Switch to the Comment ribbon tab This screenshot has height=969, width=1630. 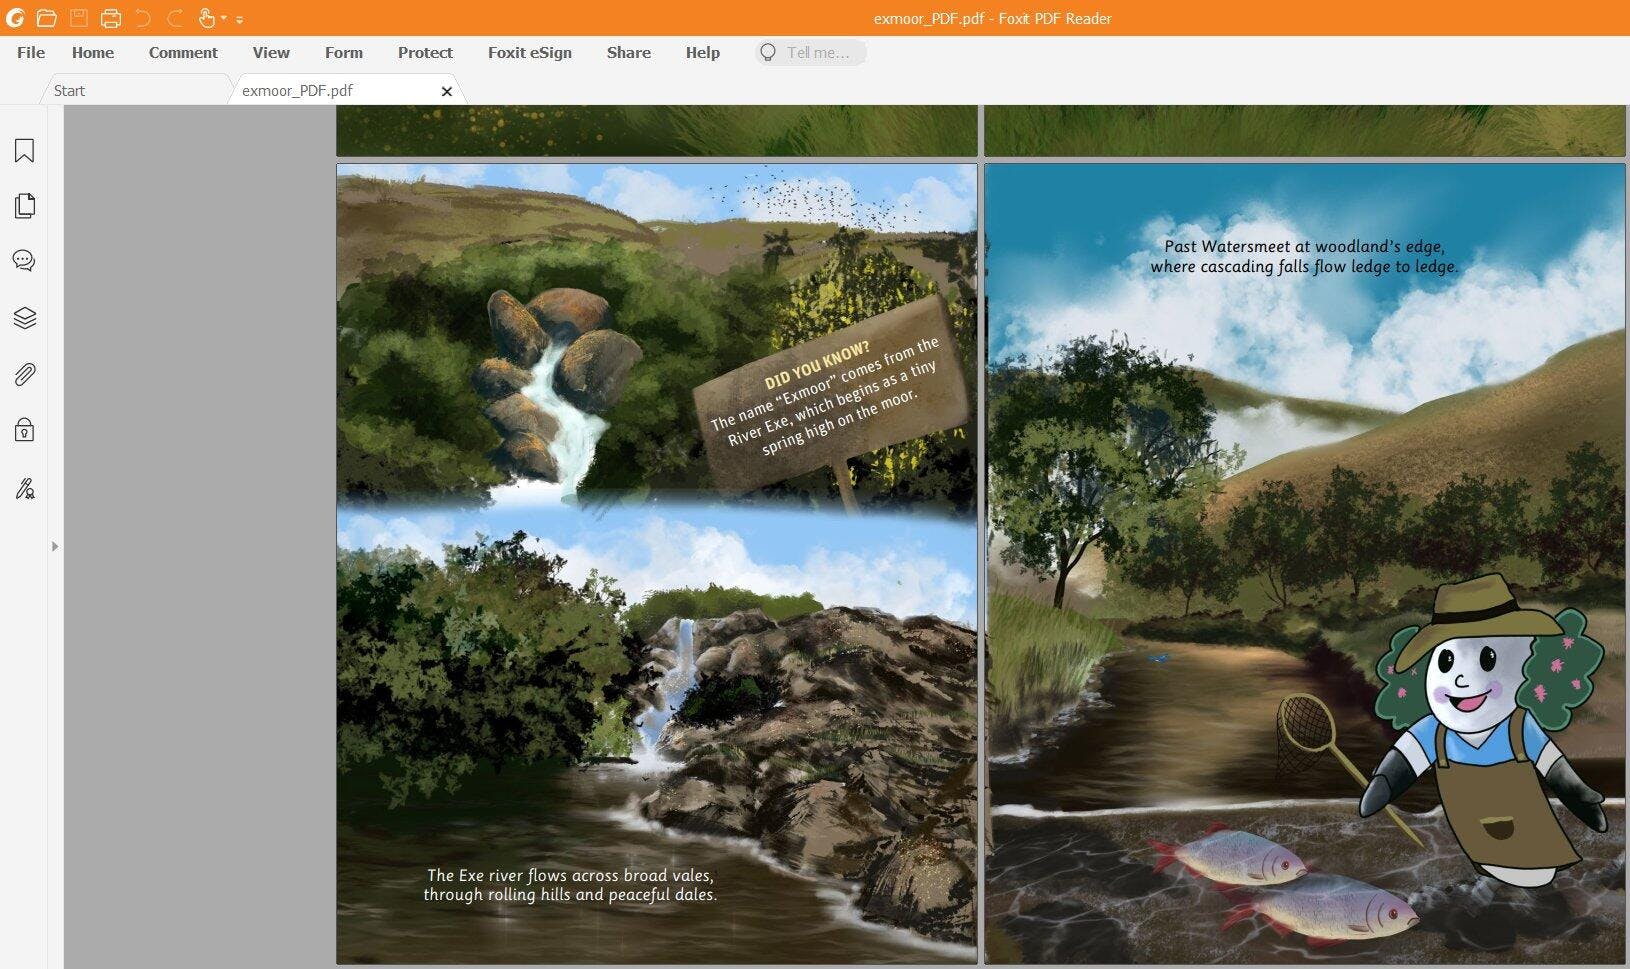click(x=183, y=53)
